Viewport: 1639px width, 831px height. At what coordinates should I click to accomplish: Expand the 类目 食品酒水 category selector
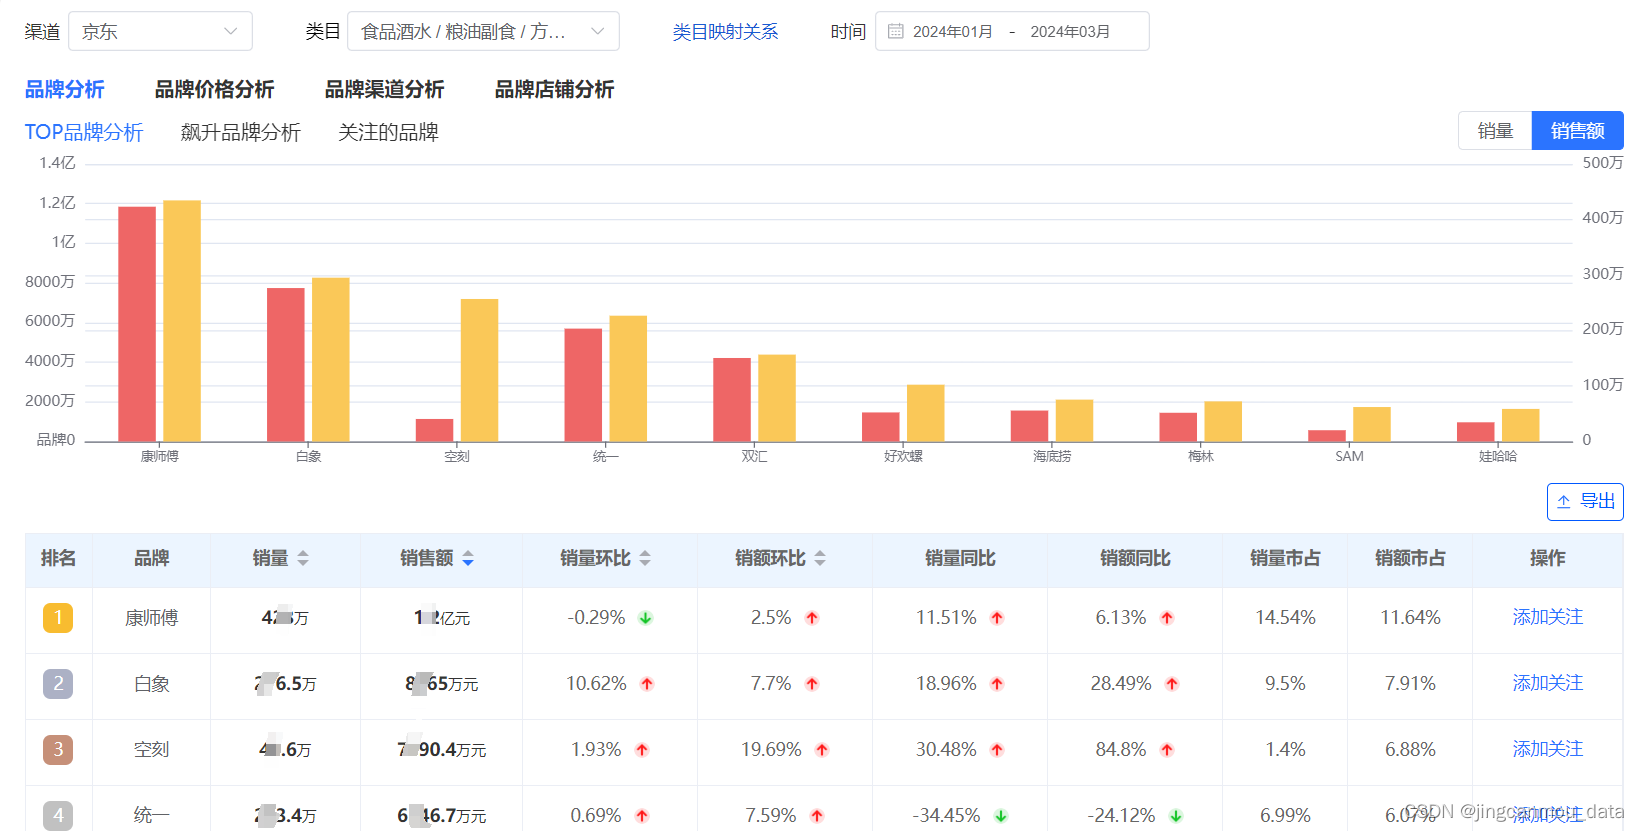(483, 31)
